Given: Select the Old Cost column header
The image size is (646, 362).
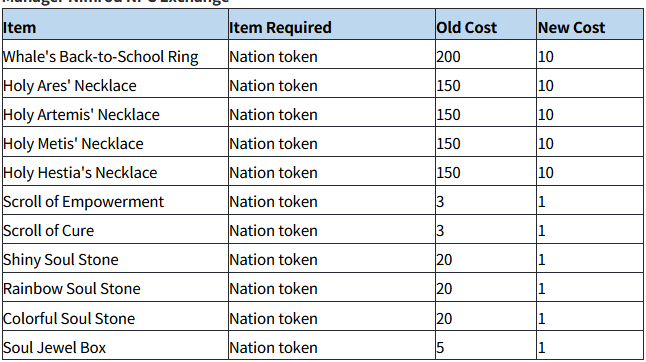Looking at the screenshot, I should [x=486, y=25].
